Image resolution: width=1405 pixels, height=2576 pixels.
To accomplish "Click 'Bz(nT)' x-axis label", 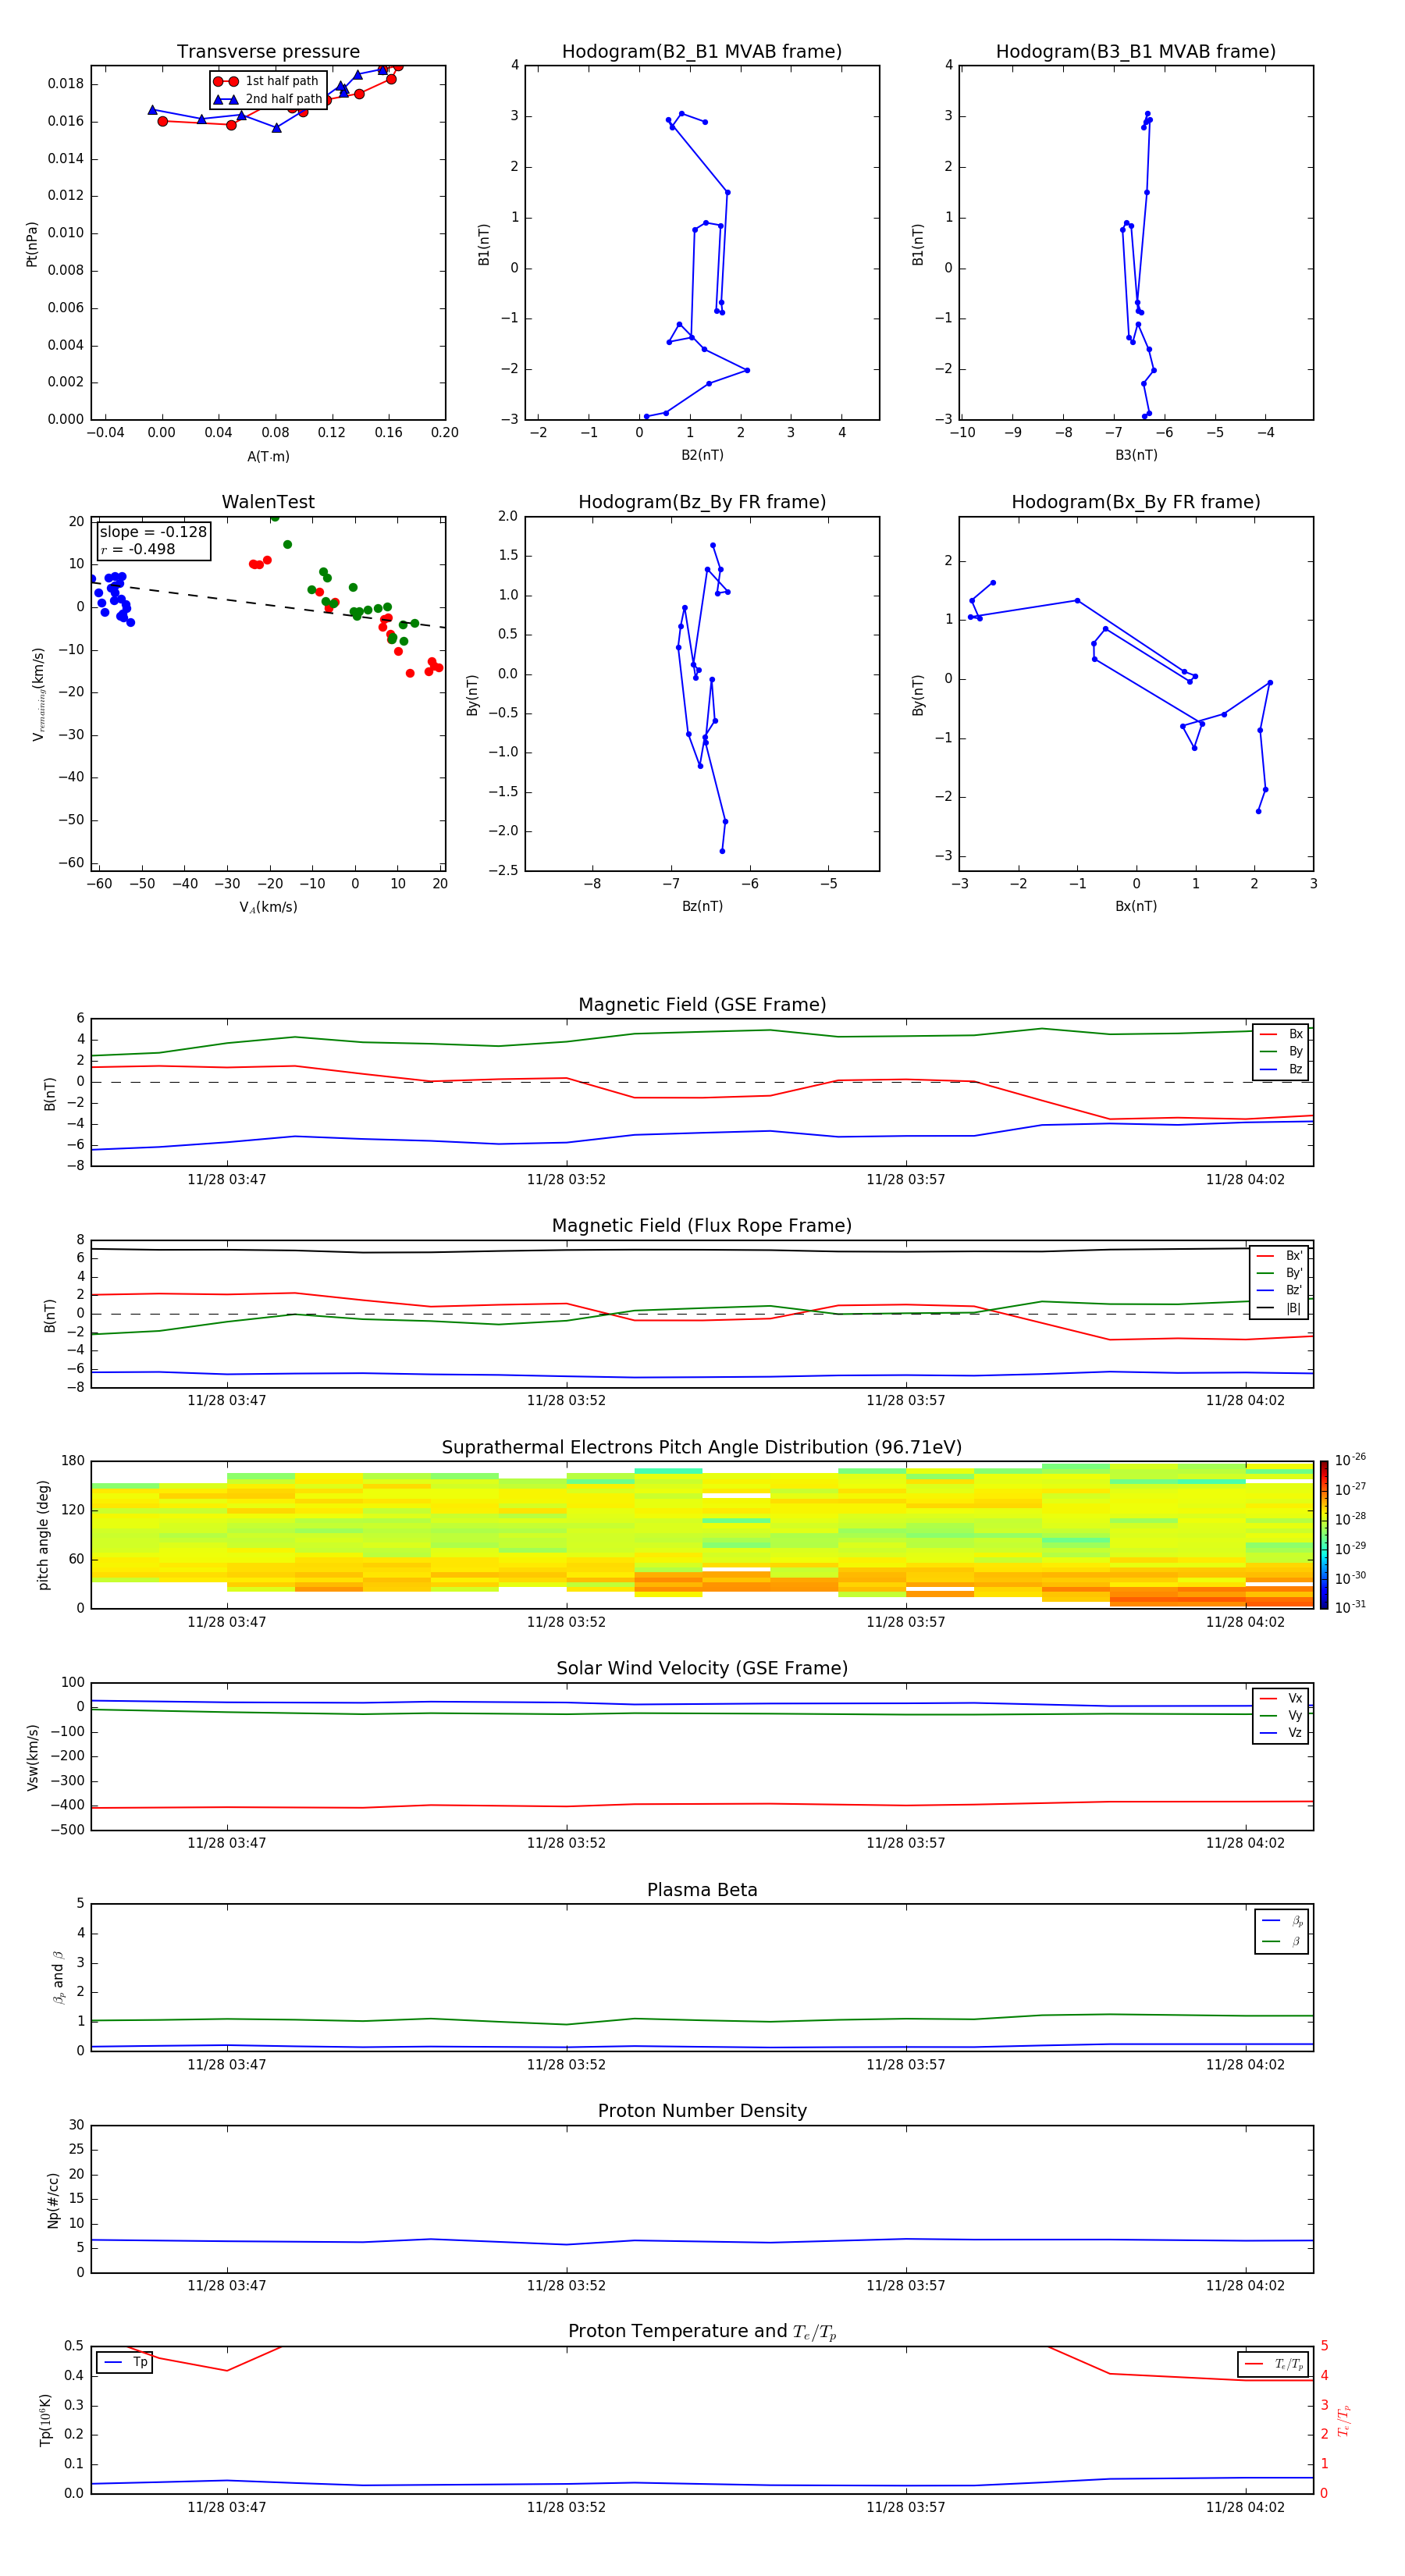I will coord(702,906).
